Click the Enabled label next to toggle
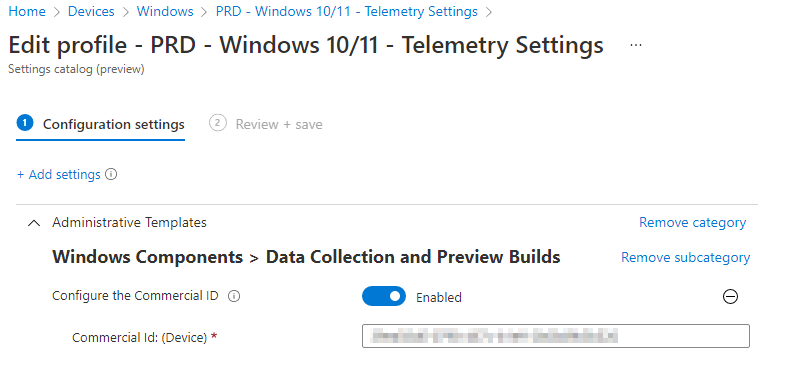This screenshot has width=807, height=370. (x=438, y=297)
